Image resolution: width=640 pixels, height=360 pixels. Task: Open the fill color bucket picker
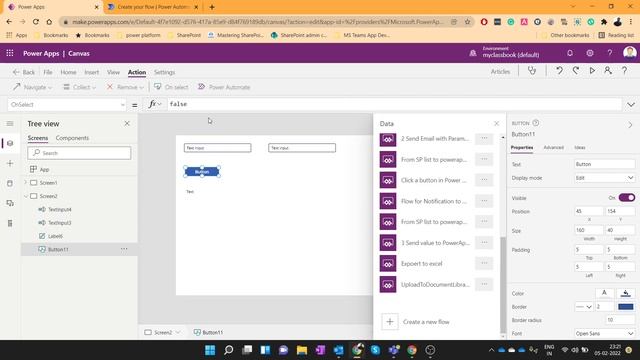coord(625,293)
